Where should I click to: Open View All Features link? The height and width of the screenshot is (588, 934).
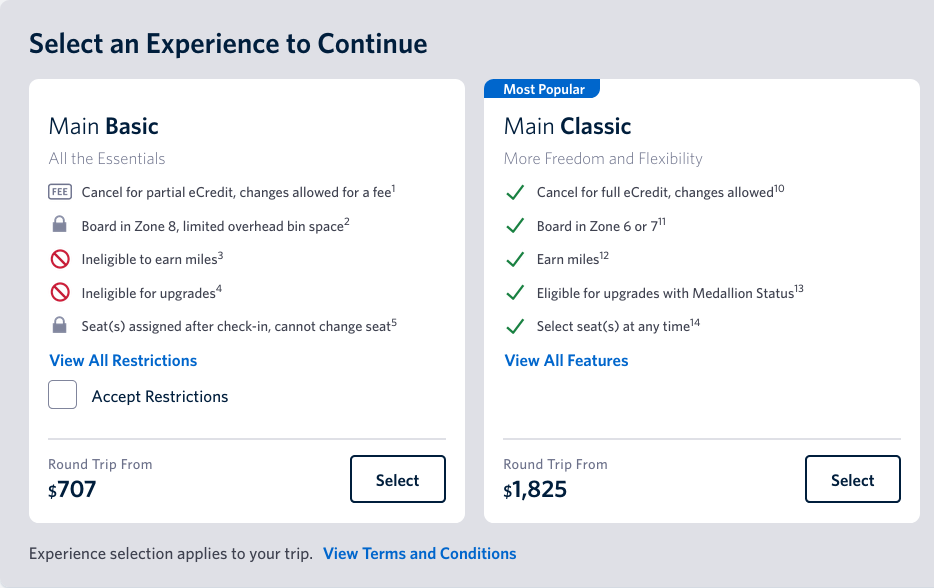tap(566, 360)
